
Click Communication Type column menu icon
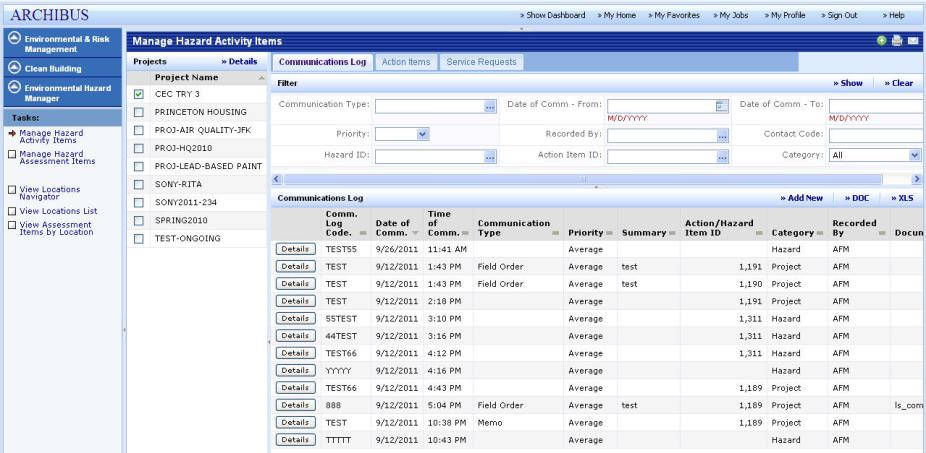(555, 234)
